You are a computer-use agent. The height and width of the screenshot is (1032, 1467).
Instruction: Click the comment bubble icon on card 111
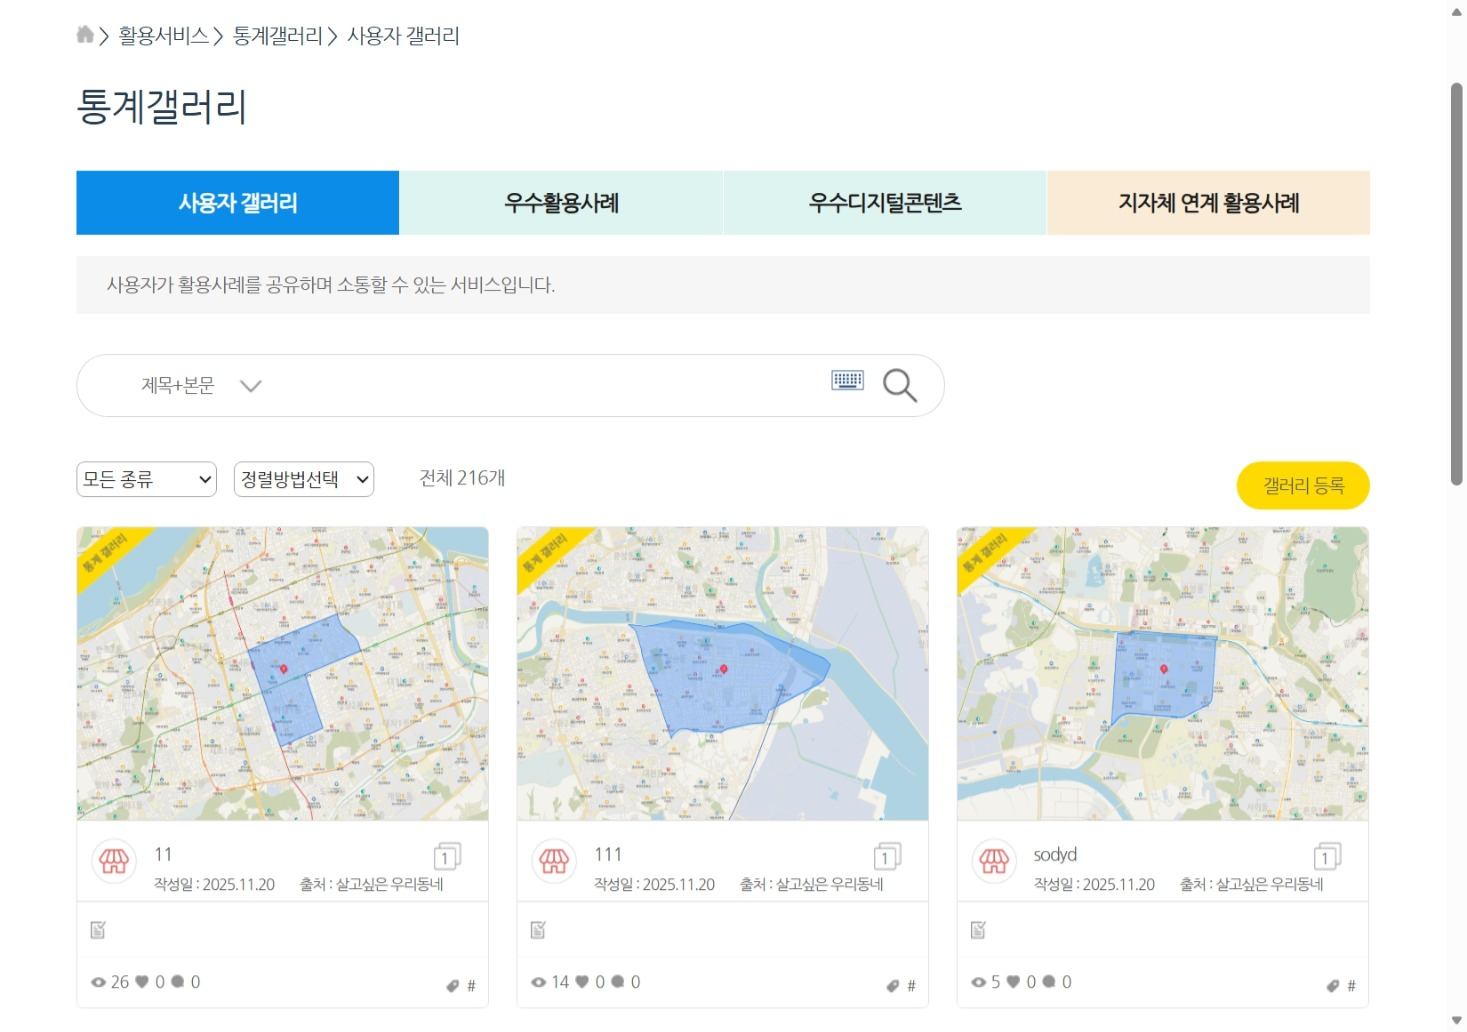618,981
